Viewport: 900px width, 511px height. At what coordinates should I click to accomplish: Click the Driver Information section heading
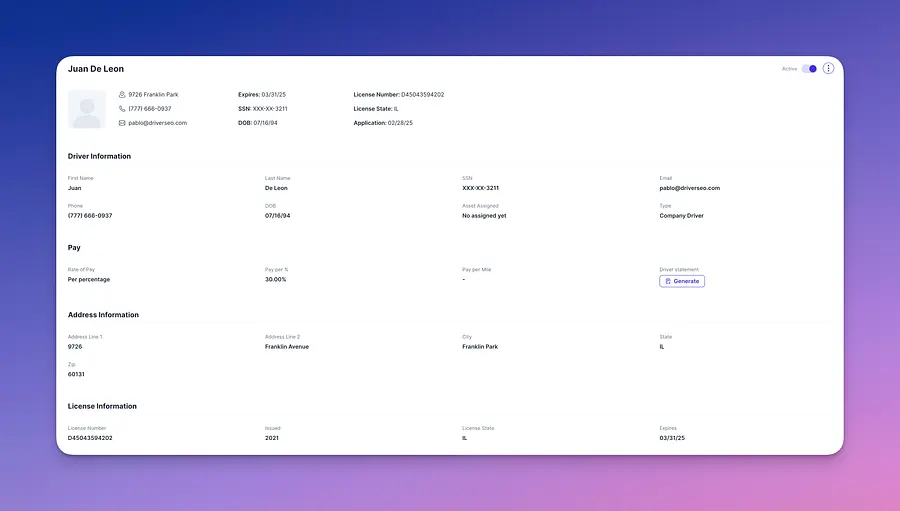point(99,156)
